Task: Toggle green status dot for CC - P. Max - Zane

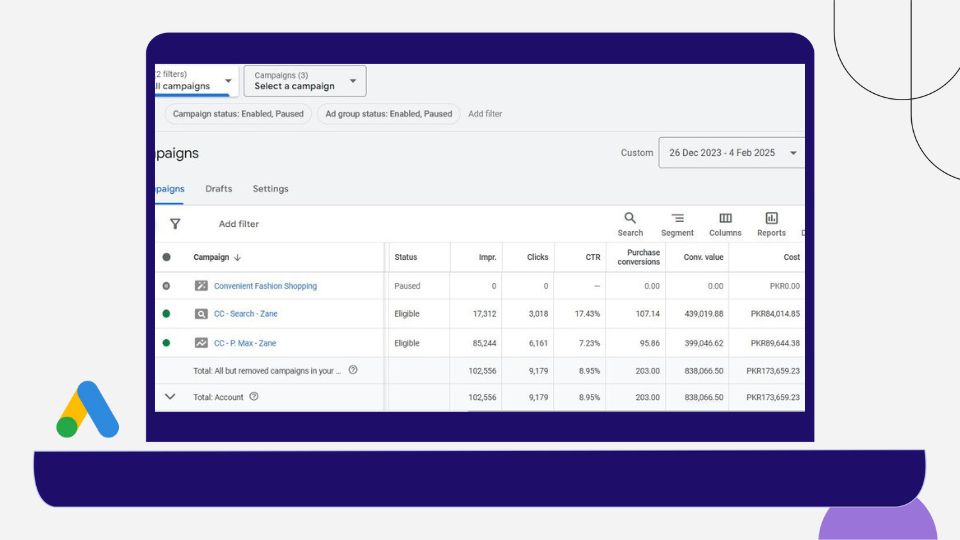Action: click(x=166, y=343)
